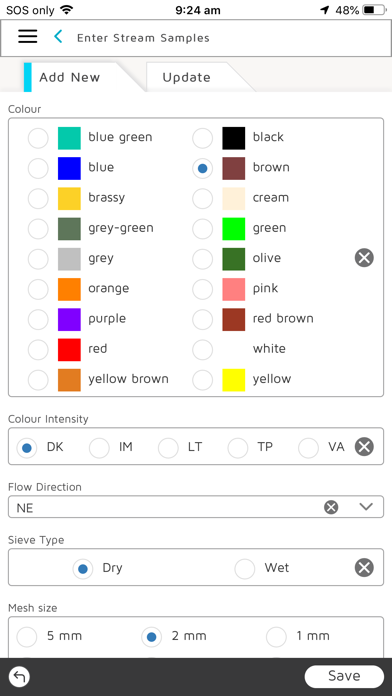Clear the Flow Direction value
The width and height of the screenshot is (392, 696).
click(x=331, y=507)
